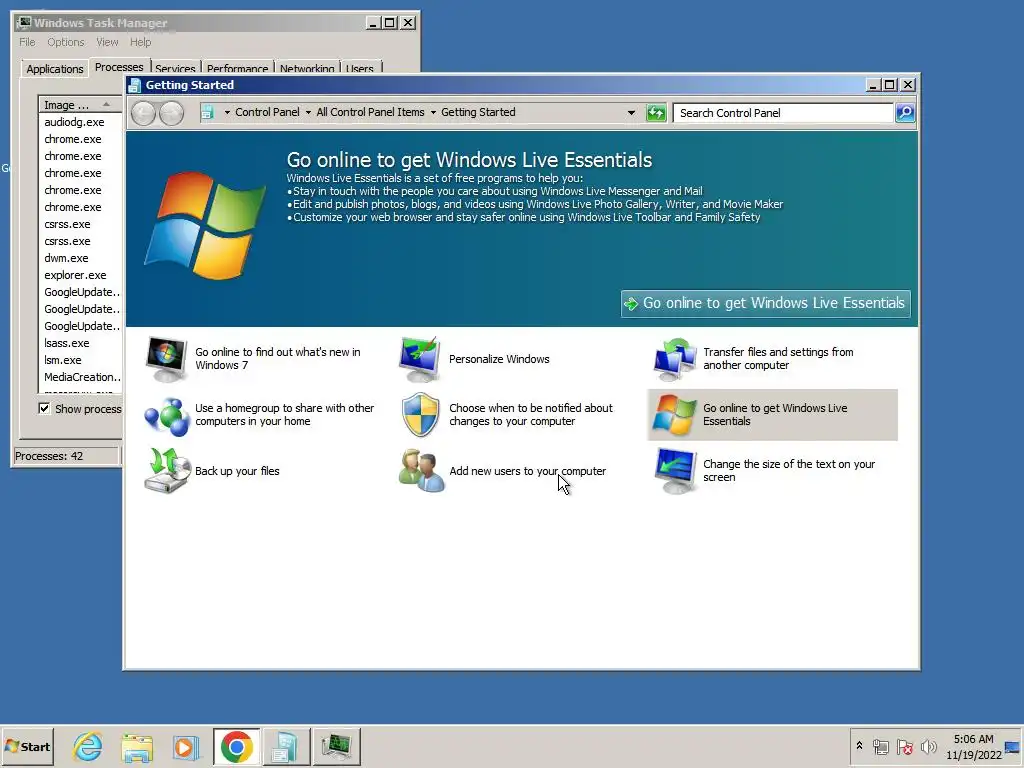Click the security shield notification icon
This screenshot has height=768, width=1024.
(x=420, y=415)
